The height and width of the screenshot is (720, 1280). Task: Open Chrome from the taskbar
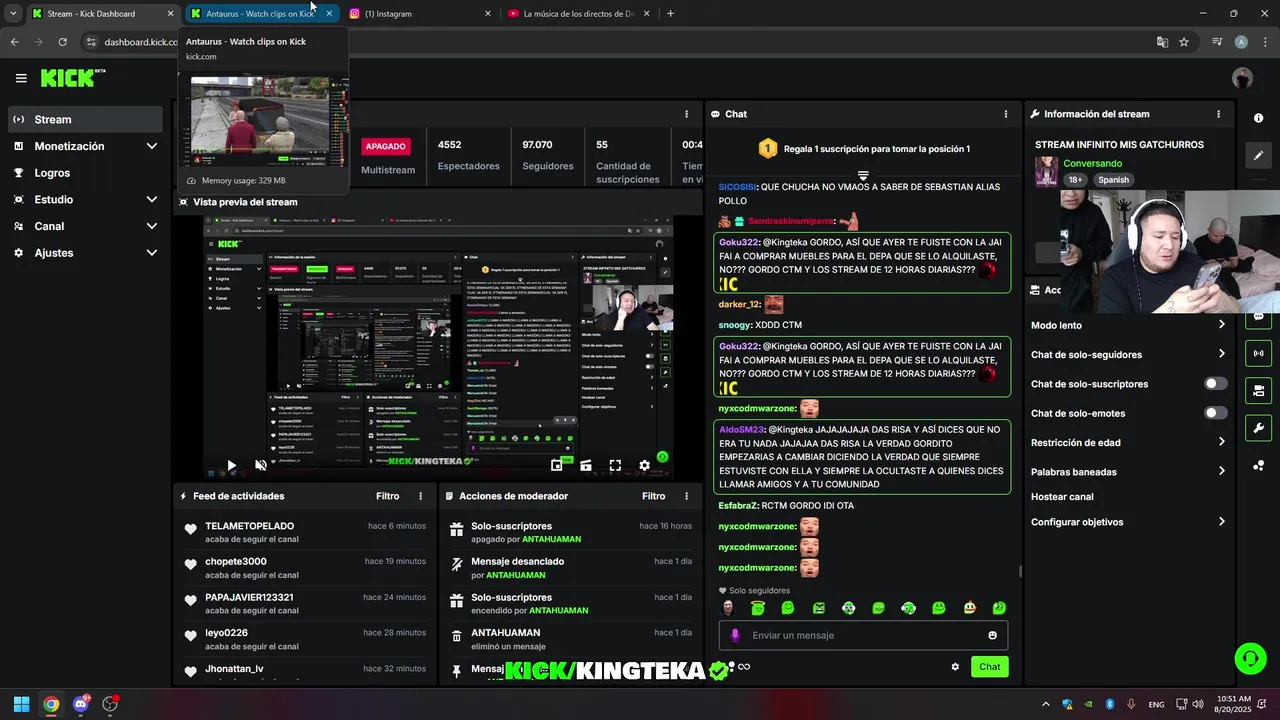pyautogui.click(x=51, y=704)
